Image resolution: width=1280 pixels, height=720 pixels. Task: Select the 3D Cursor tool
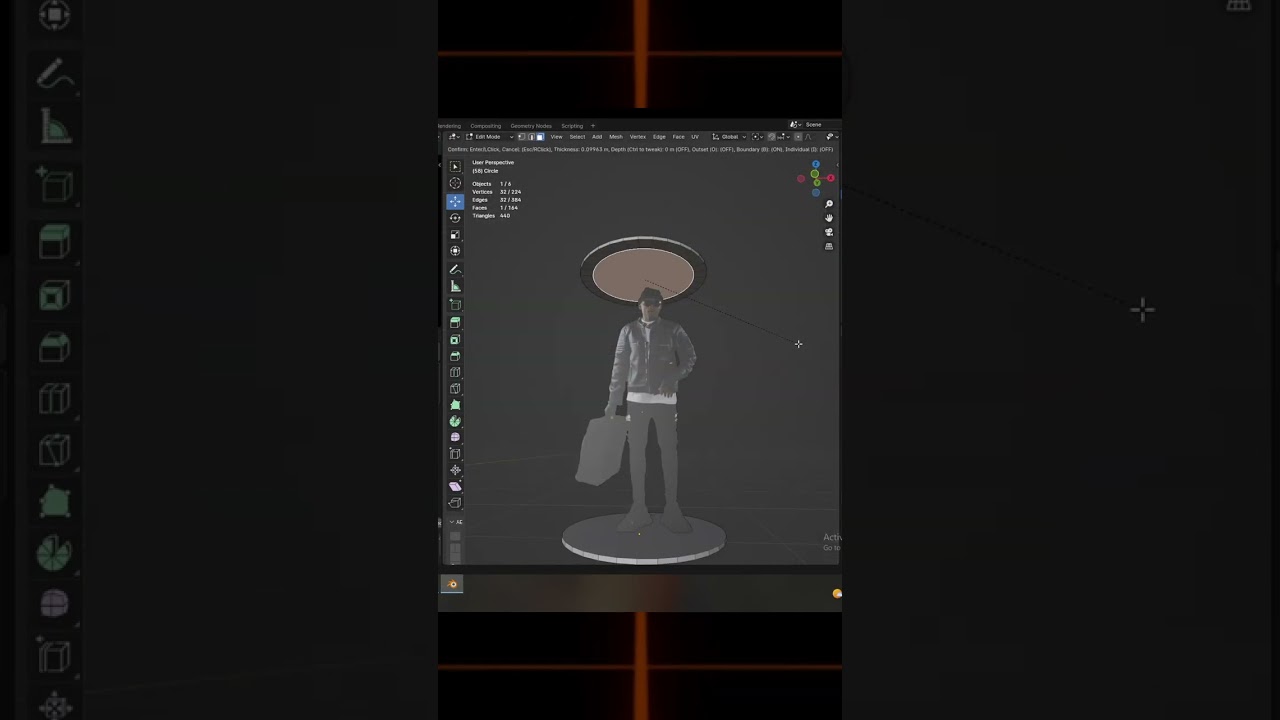tap(455, 183)
